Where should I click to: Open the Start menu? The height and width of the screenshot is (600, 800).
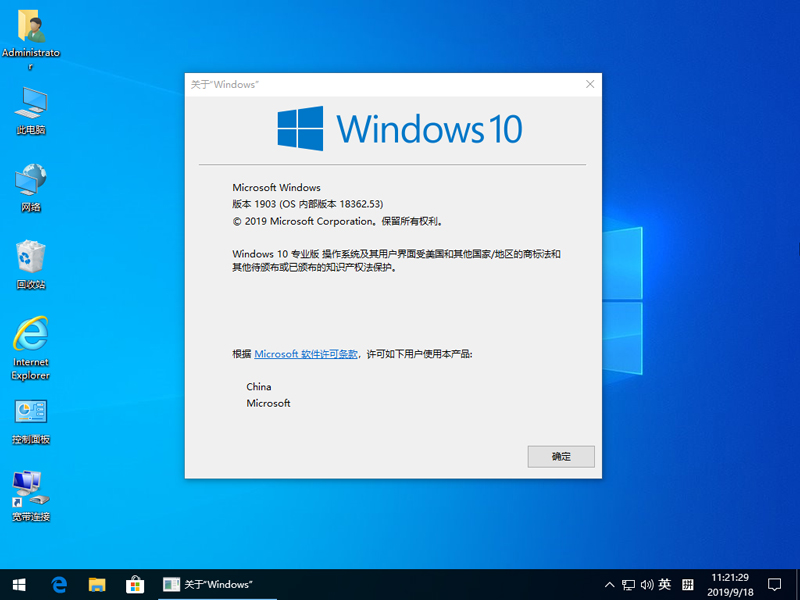pos(19,584)
